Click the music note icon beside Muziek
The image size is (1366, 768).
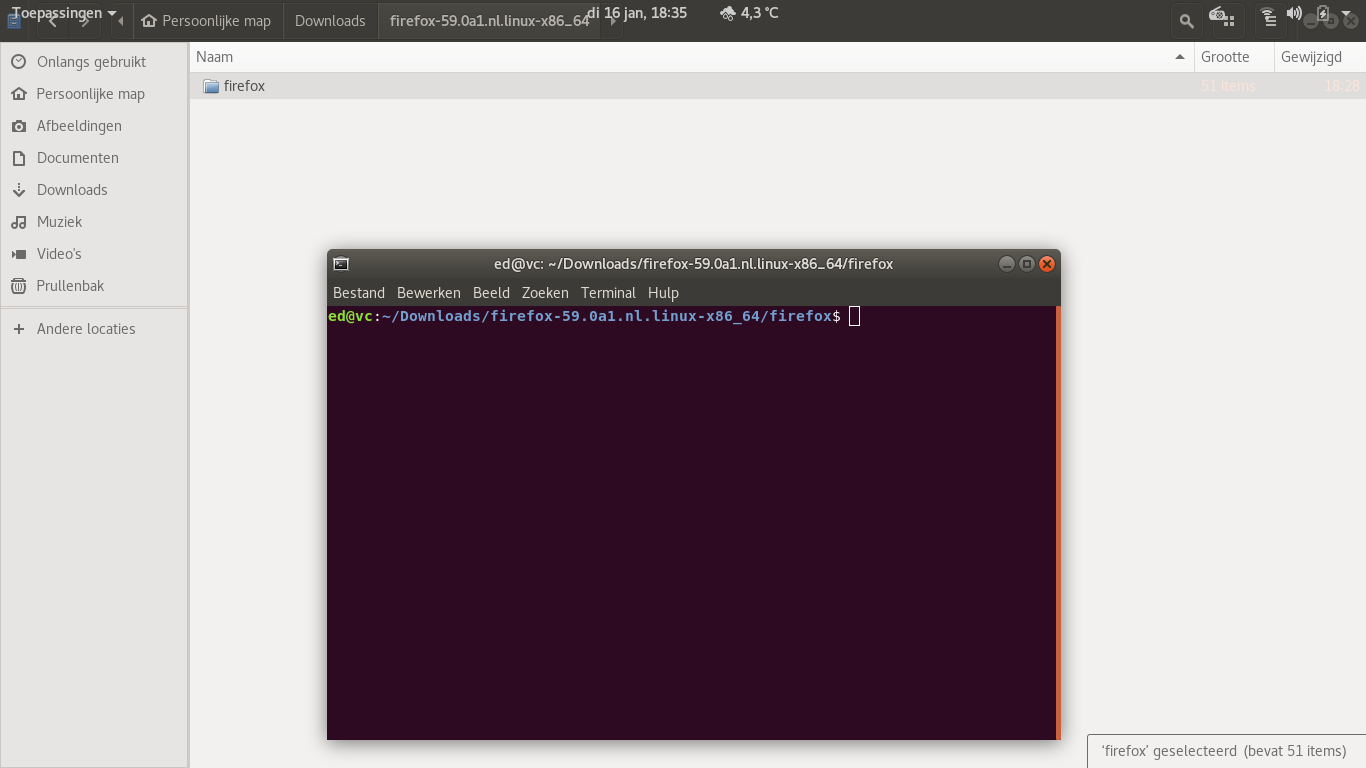tap(18, 222)
